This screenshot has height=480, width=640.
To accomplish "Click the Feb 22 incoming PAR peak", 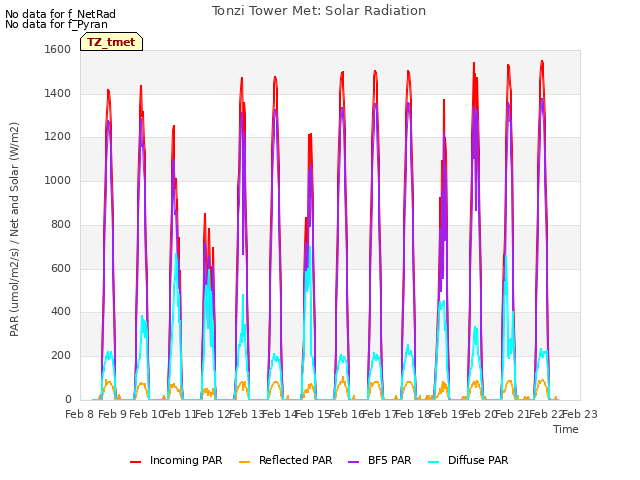I will pos(542,61).
